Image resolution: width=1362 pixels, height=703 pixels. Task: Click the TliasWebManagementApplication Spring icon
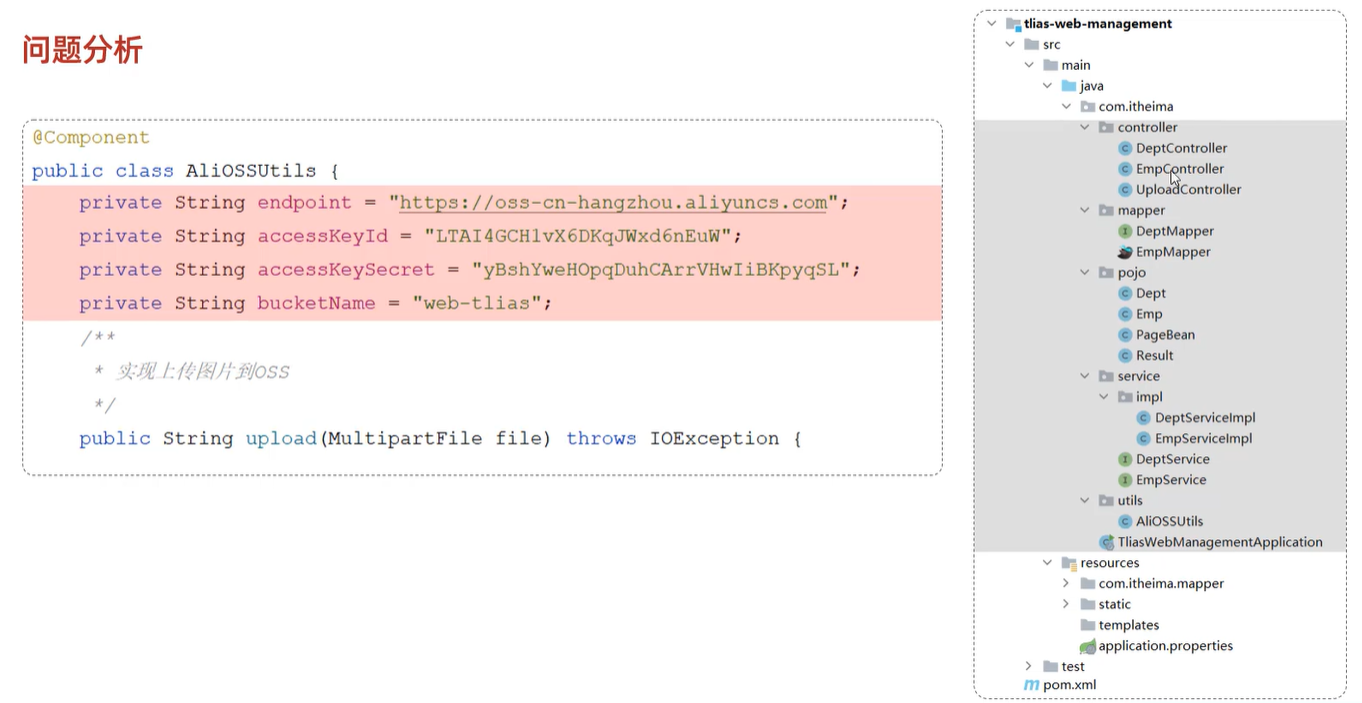click(x=1107, y=542)
